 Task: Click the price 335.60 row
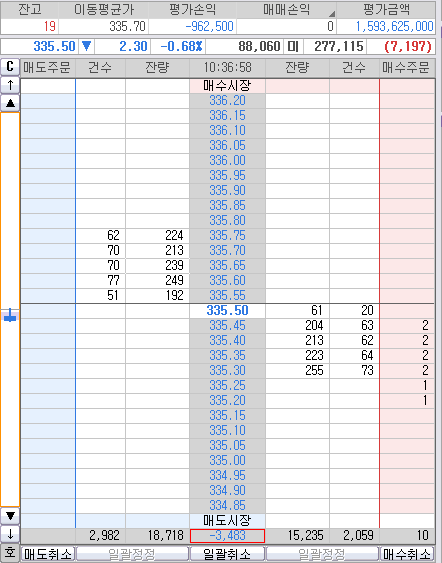pos(227,280)
